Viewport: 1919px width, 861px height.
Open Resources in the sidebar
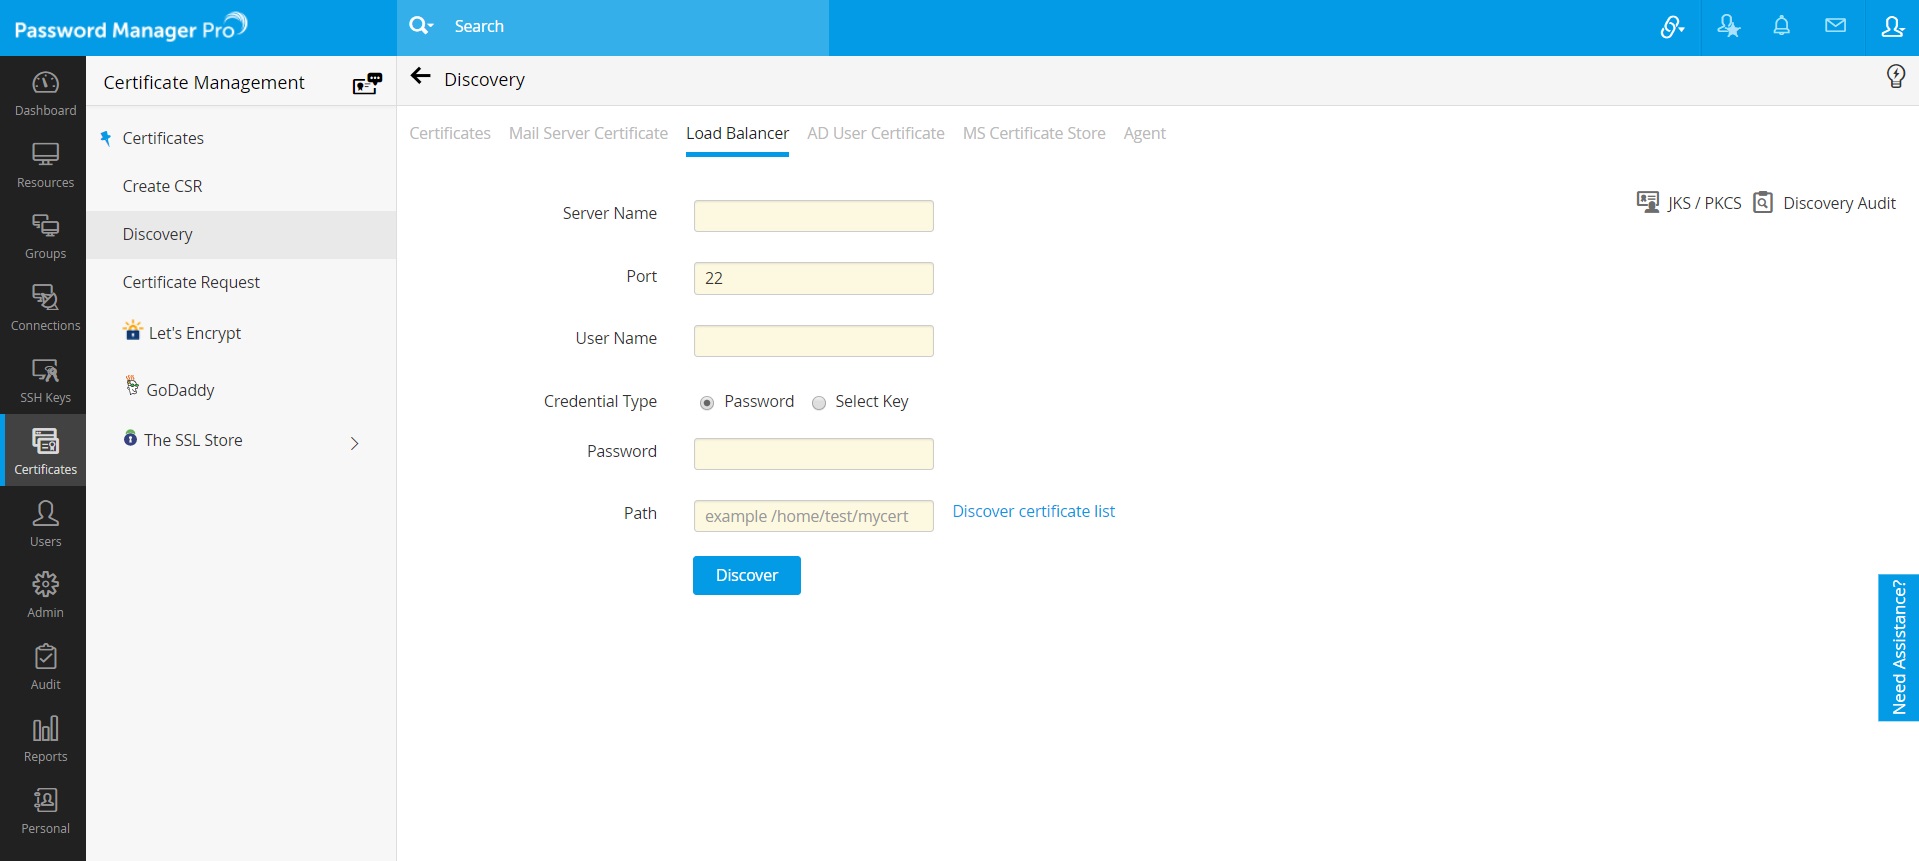pos(45,165)
